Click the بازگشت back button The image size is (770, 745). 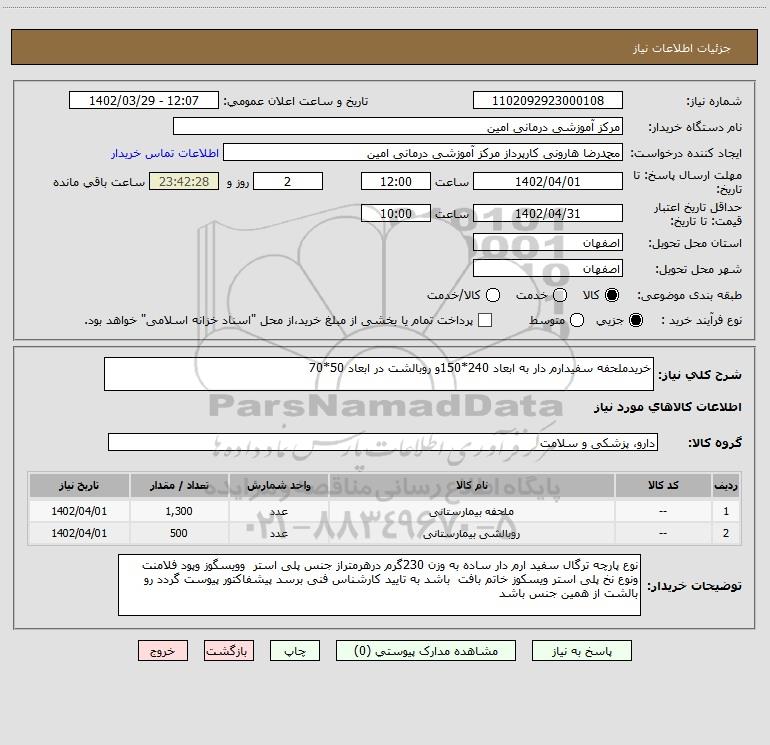click(229, 651)
